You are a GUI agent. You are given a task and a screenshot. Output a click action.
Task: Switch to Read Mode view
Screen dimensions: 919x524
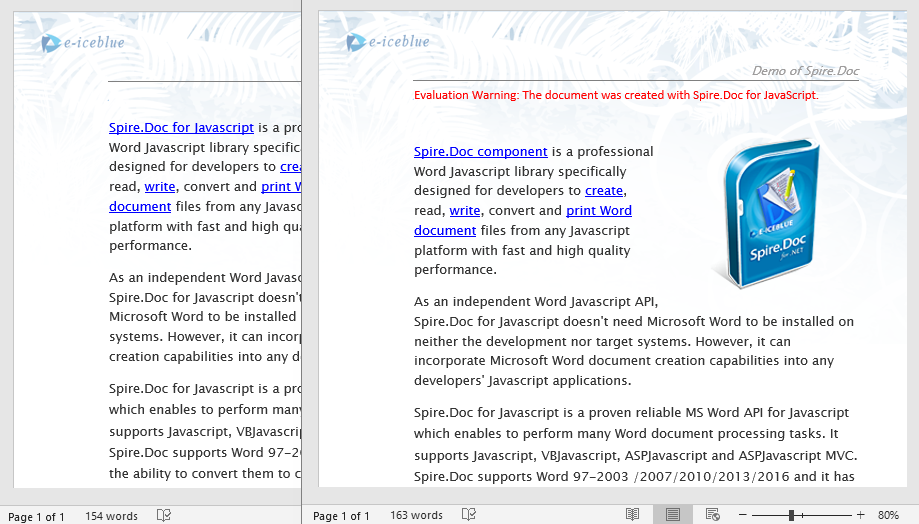tap(632, 515)
